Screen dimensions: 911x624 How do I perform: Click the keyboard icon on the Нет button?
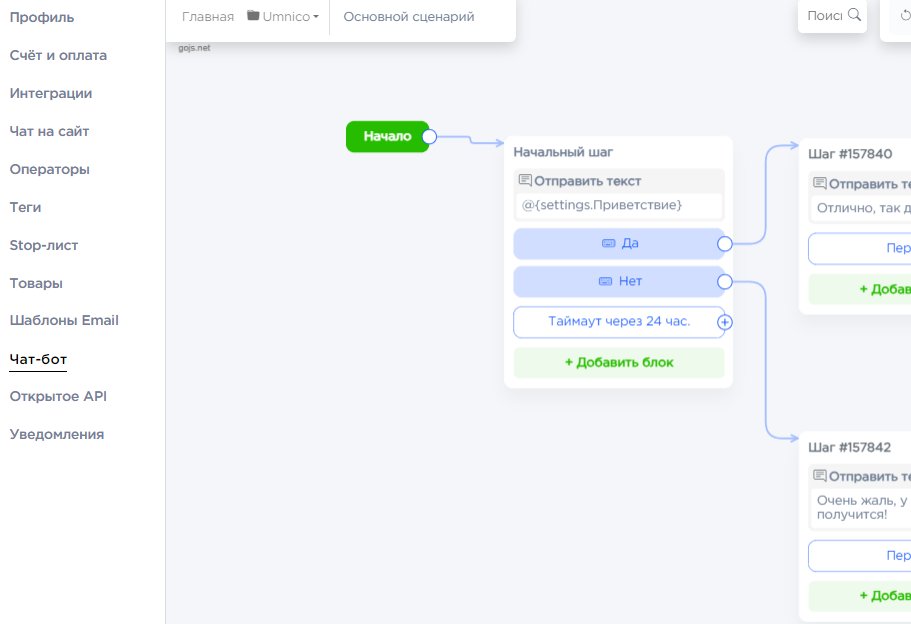(x=605, y=281)
